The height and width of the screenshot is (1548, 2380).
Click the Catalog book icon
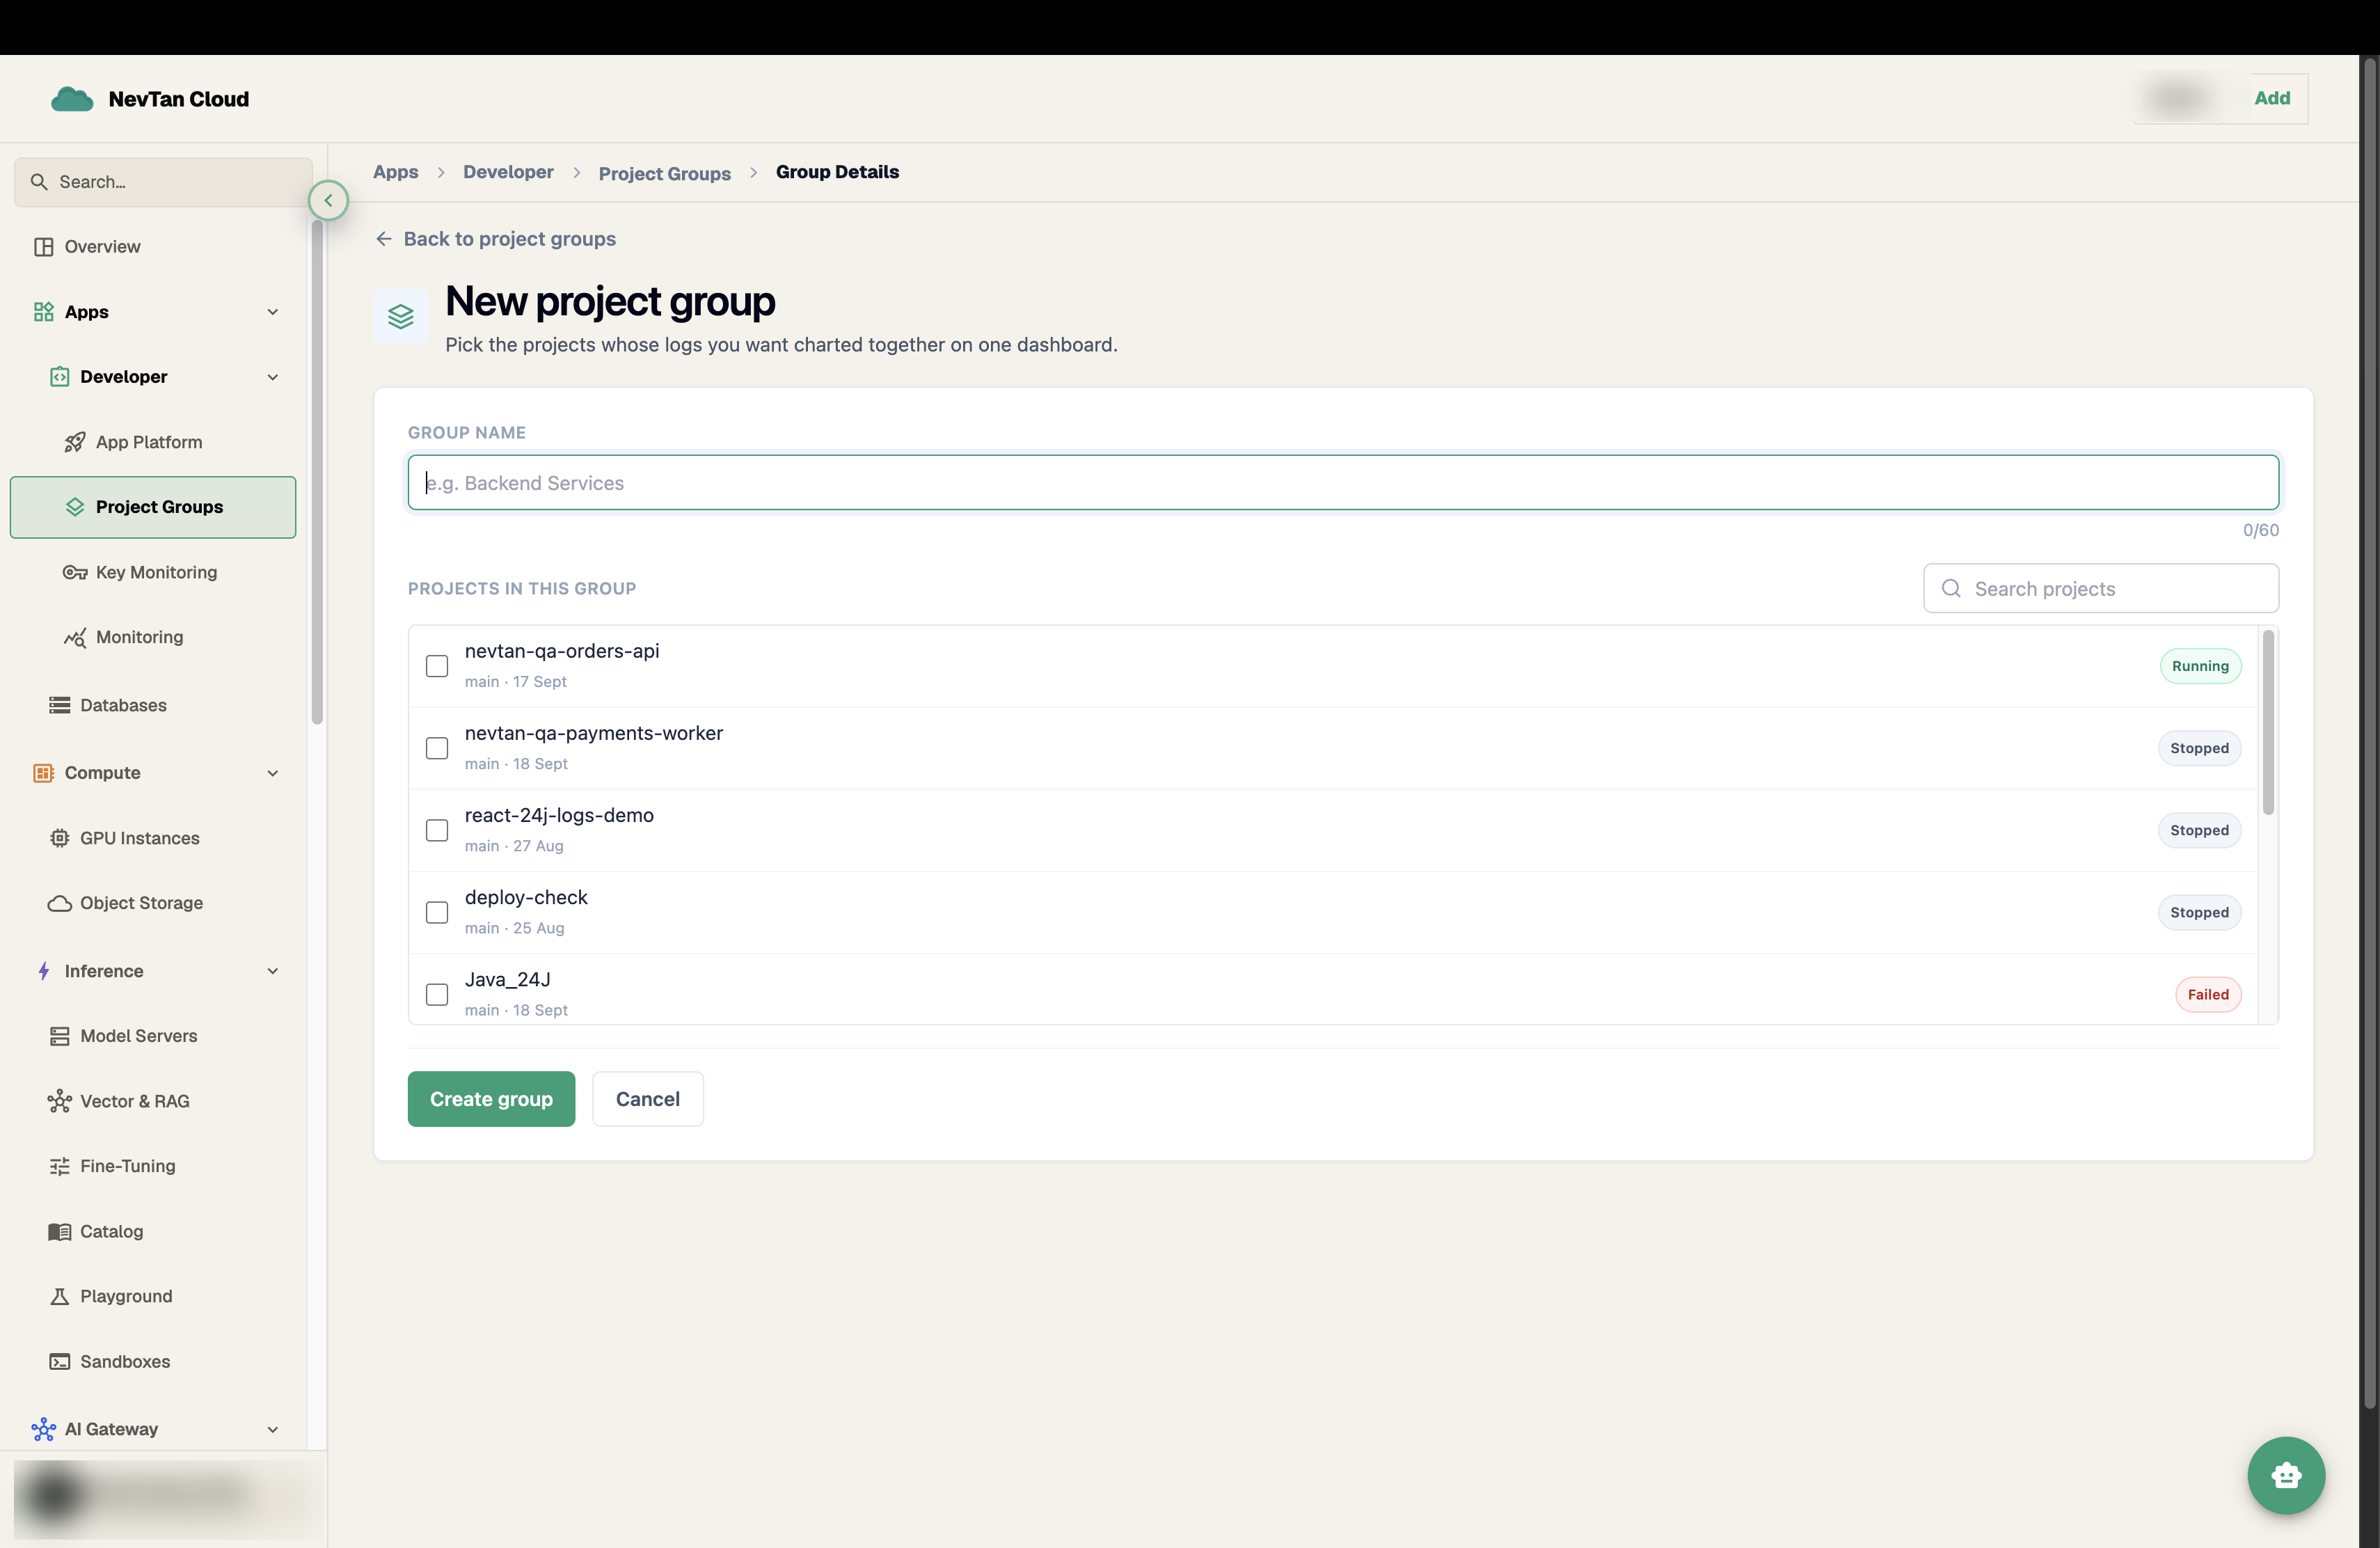coord(60,1231)
